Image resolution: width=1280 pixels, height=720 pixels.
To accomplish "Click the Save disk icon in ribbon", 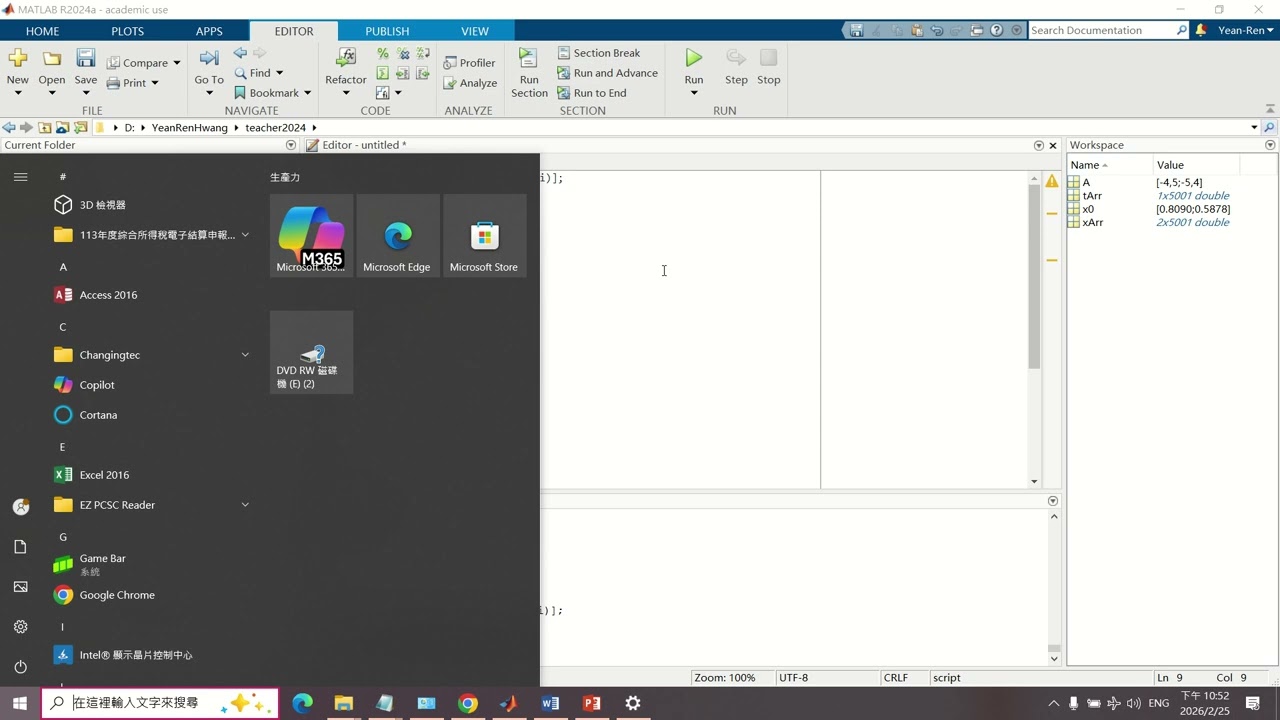I will pyautogui.click(x=86, y=58).
